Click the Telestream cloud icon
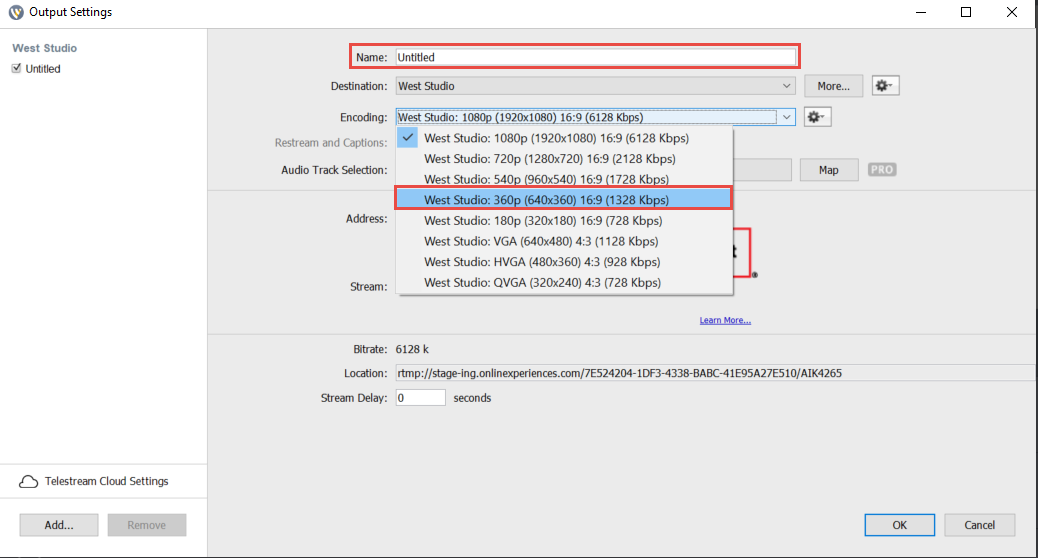 (28, 482)
